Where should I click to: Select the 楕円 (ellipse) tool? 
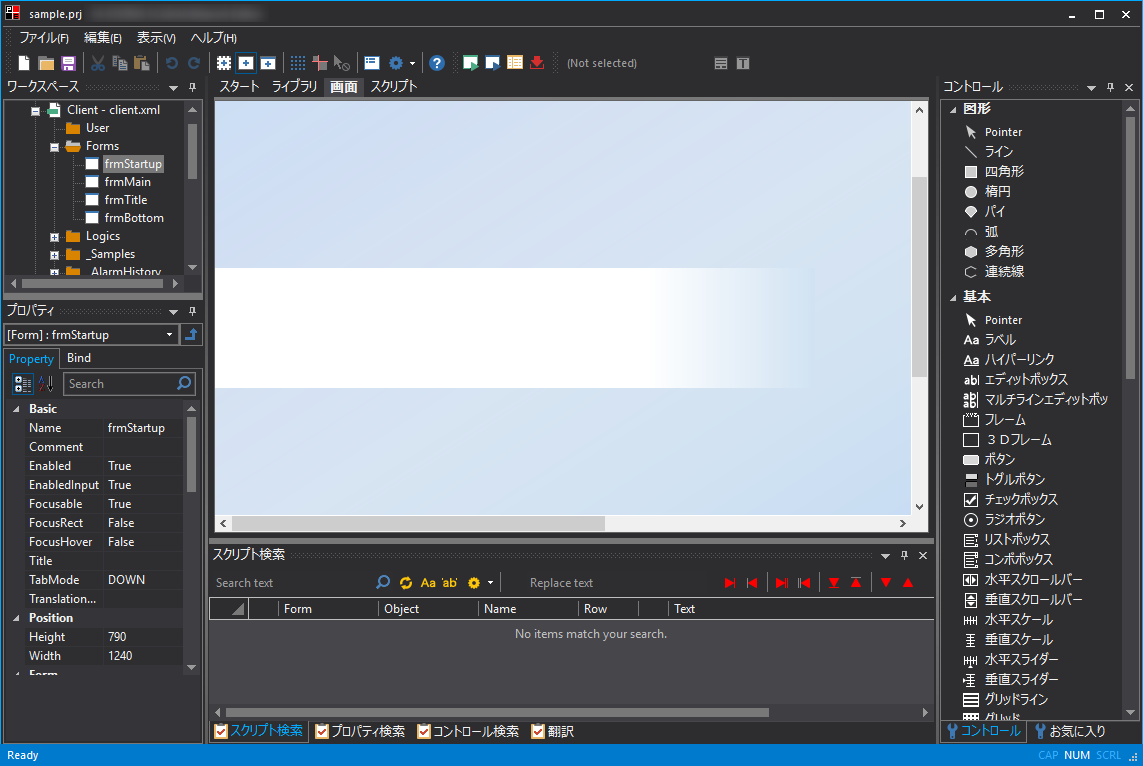(x=996, y=191)
